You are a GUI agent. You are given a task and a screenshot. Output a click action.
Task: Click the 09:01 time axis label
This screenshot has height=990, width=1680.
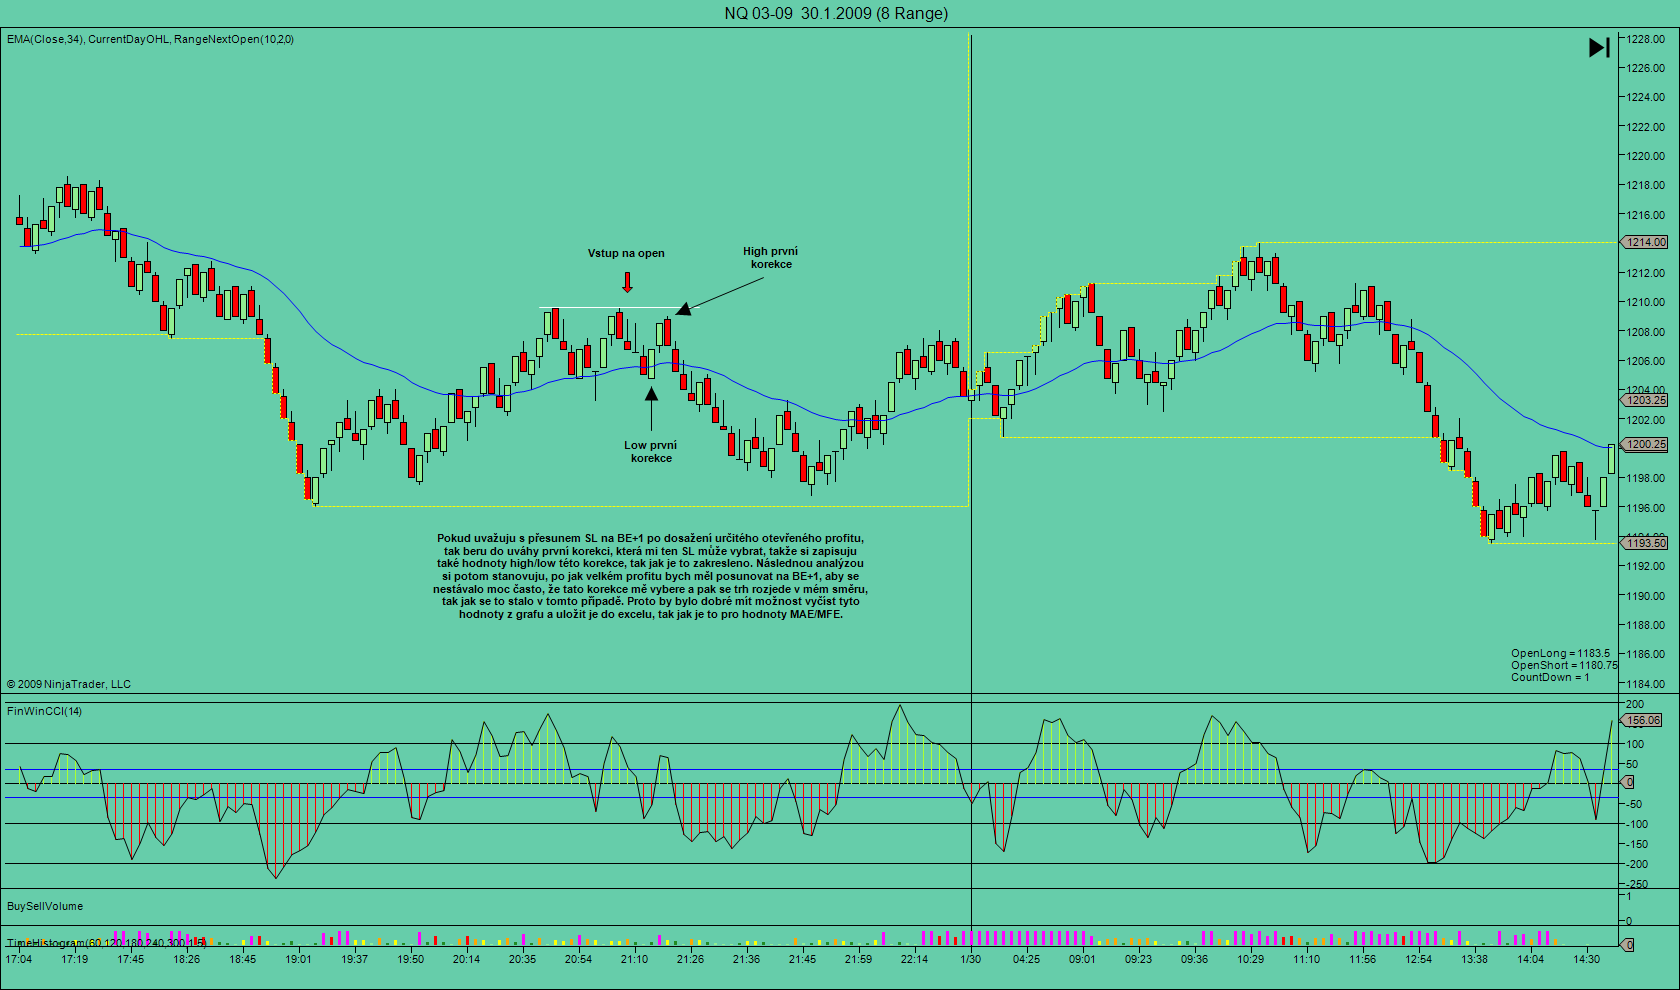(x=1083, y=959)
